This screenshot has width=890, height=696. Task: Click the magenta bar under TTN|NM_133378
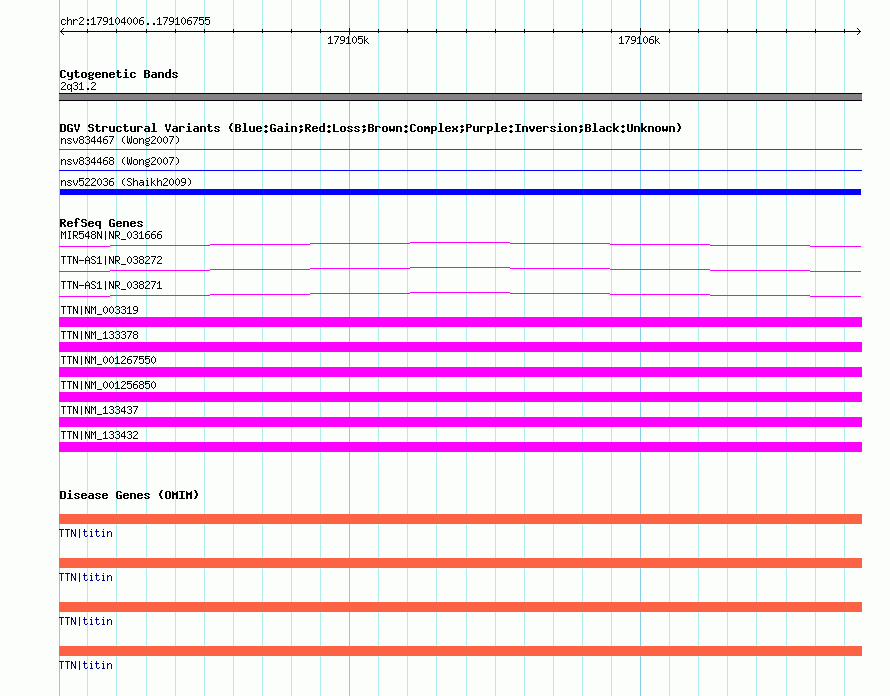pos(460,347)
